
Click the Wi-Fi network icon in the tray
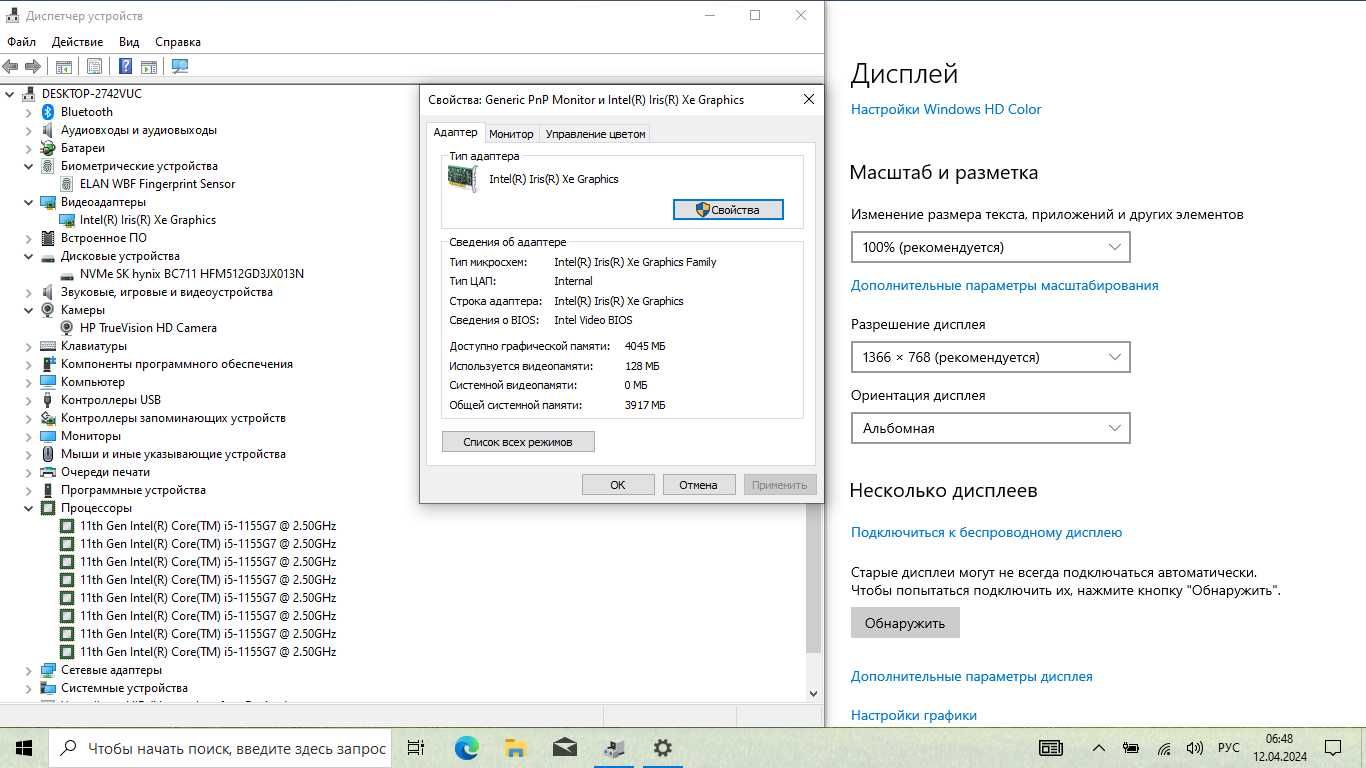point(1164,748)
